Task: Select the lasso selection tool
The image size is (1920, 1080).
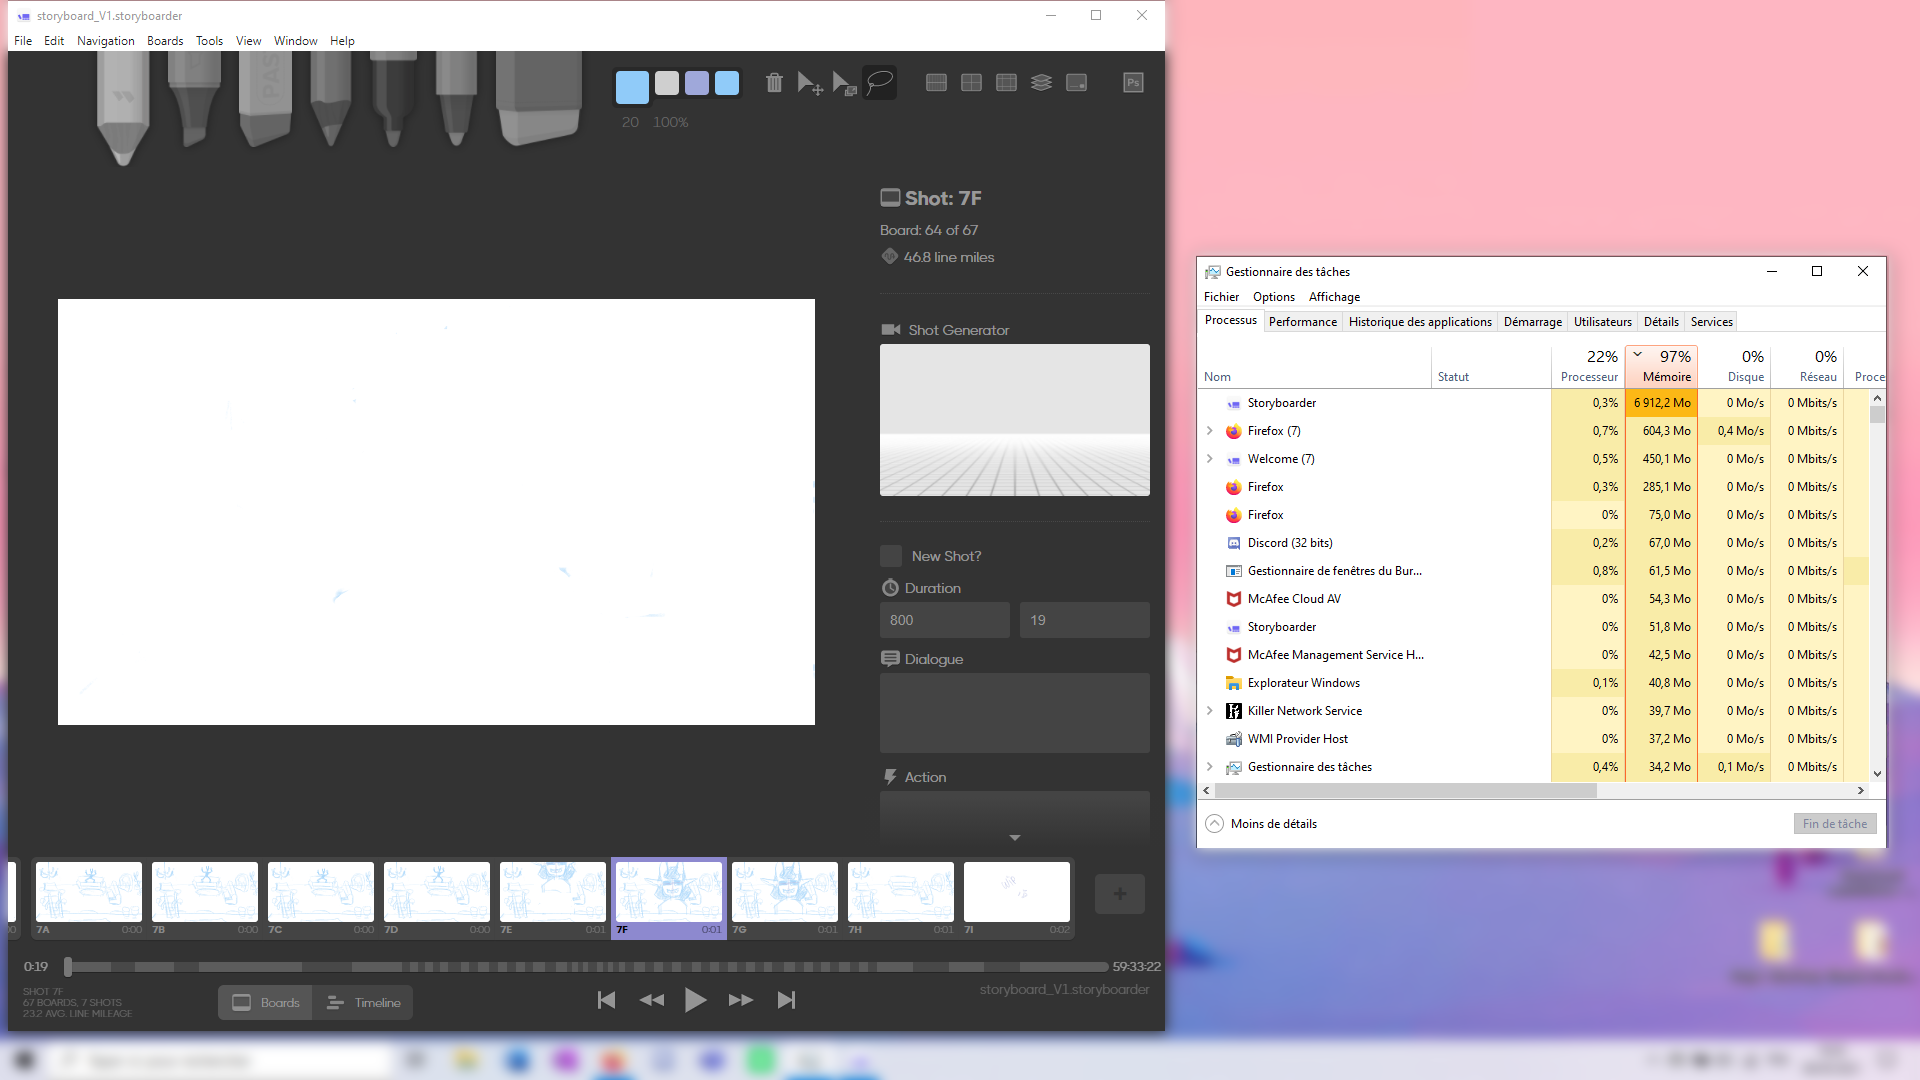Action: pyautogui.click(x=879, y=83)
